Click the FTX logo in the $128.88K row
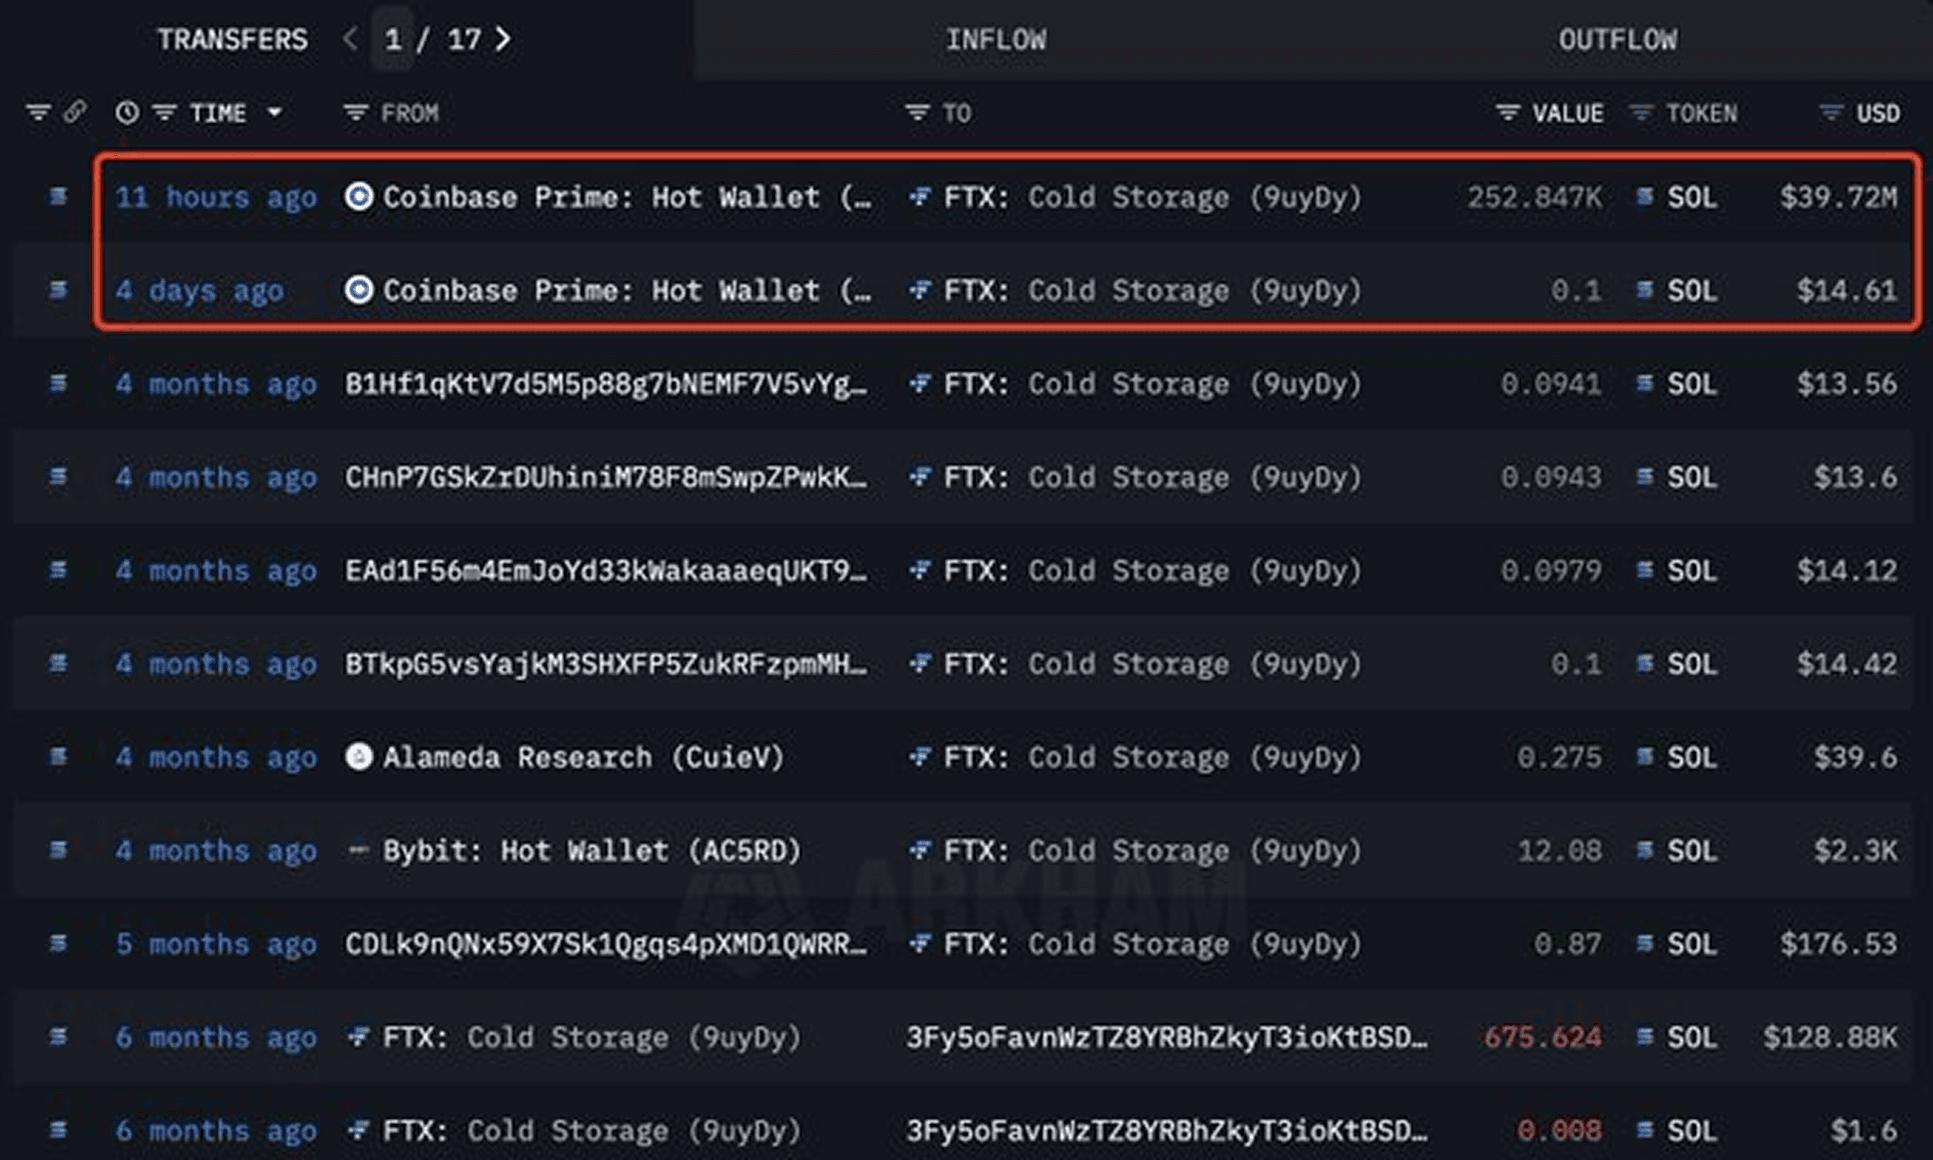 (358, 1036)
